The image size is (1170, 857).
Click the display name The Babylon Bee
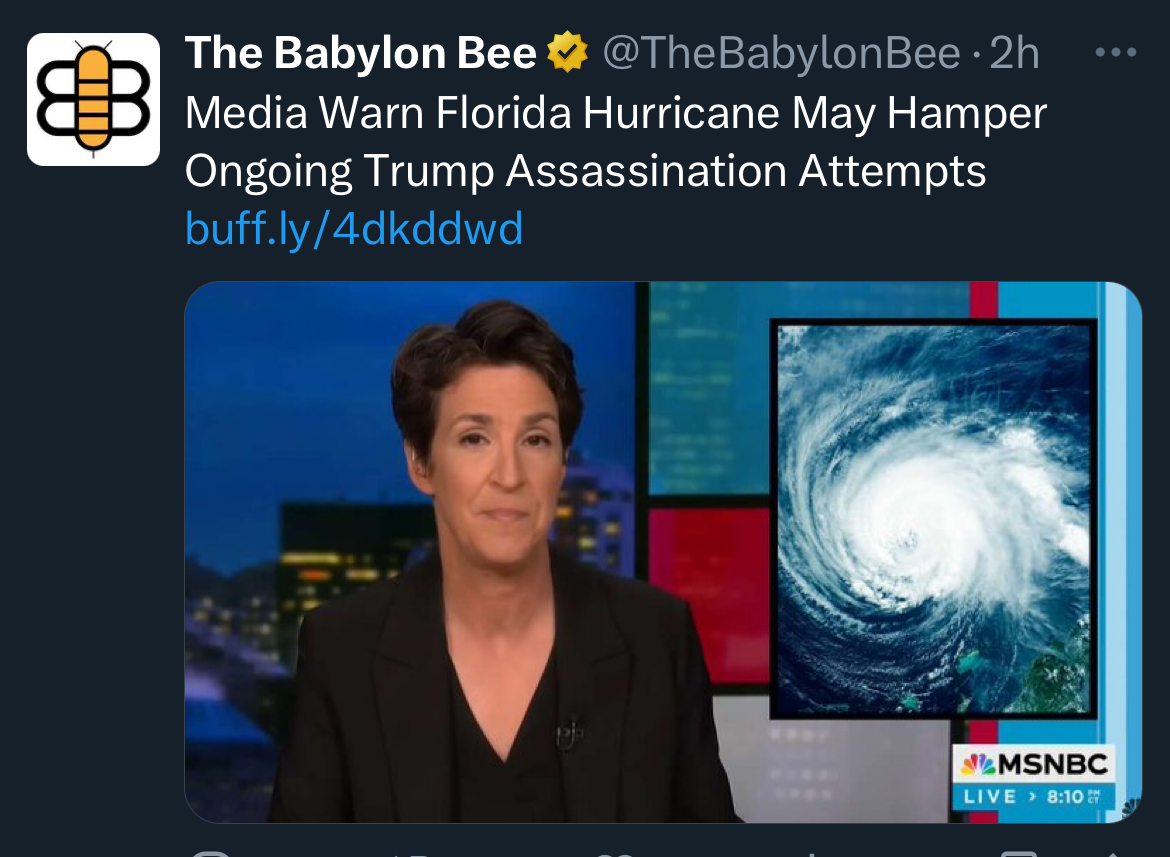(360, 53)
